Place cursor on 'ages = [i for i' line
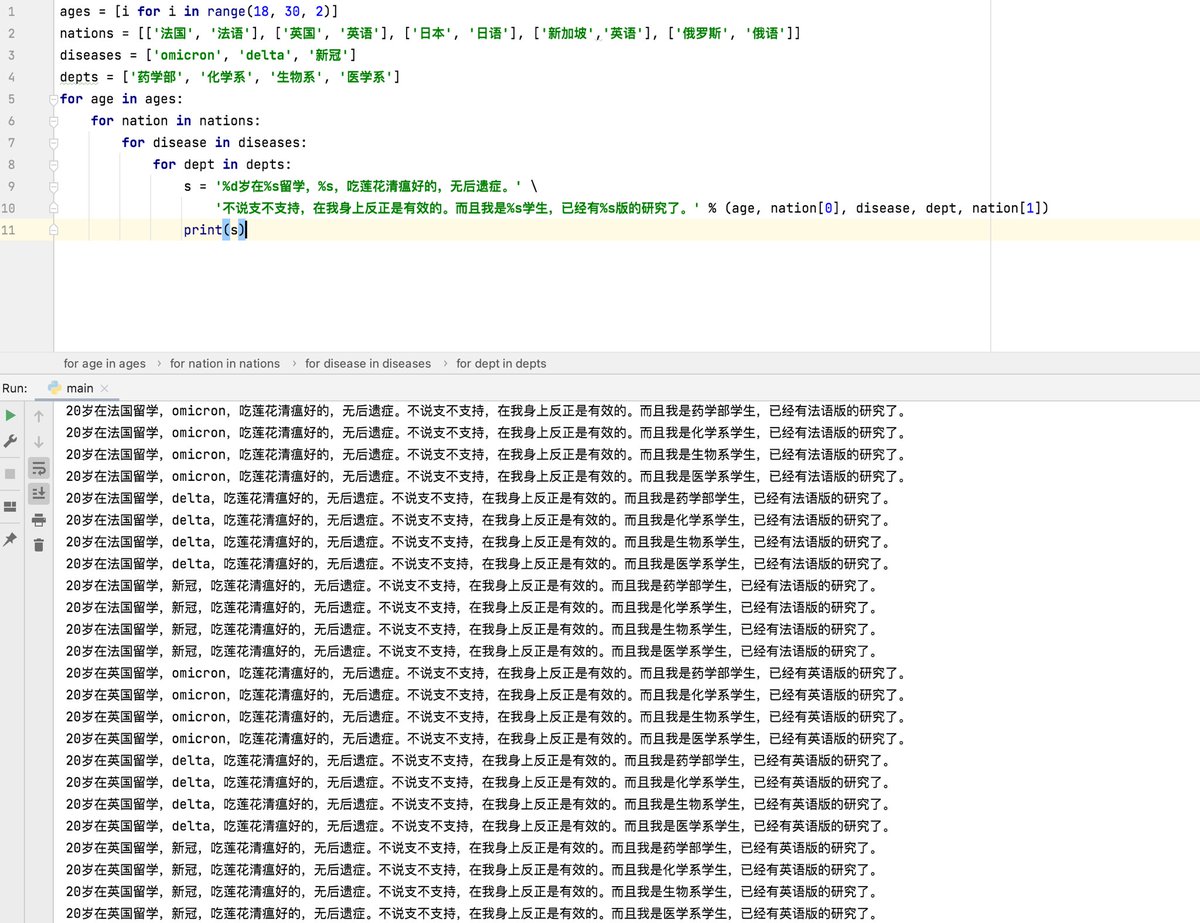 point(199,11)
